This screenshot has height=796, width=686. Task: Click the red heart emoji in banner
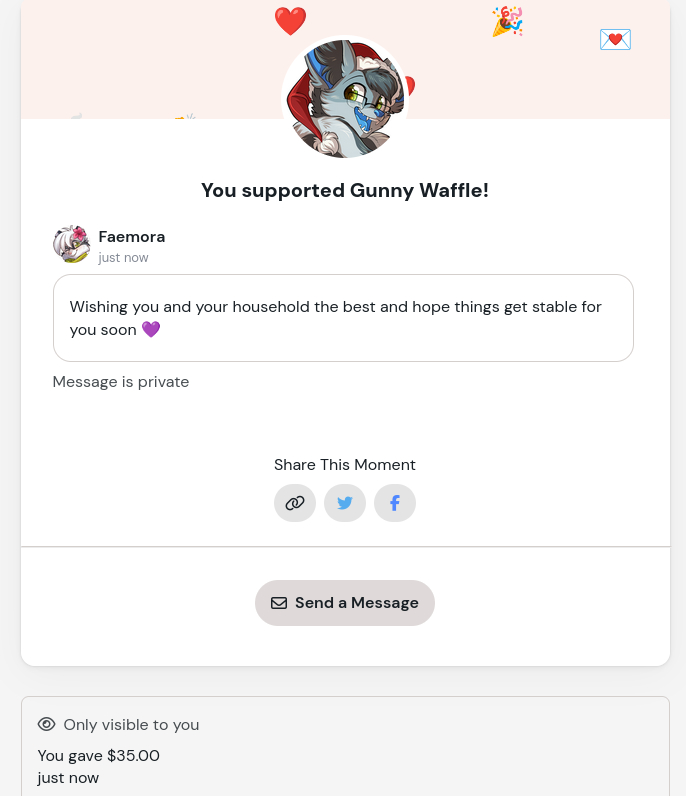290,21
